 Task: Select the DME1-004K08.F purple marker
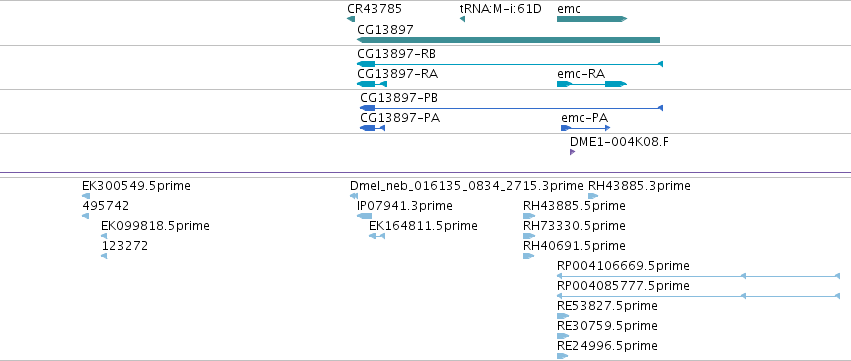tap(572, 152)
